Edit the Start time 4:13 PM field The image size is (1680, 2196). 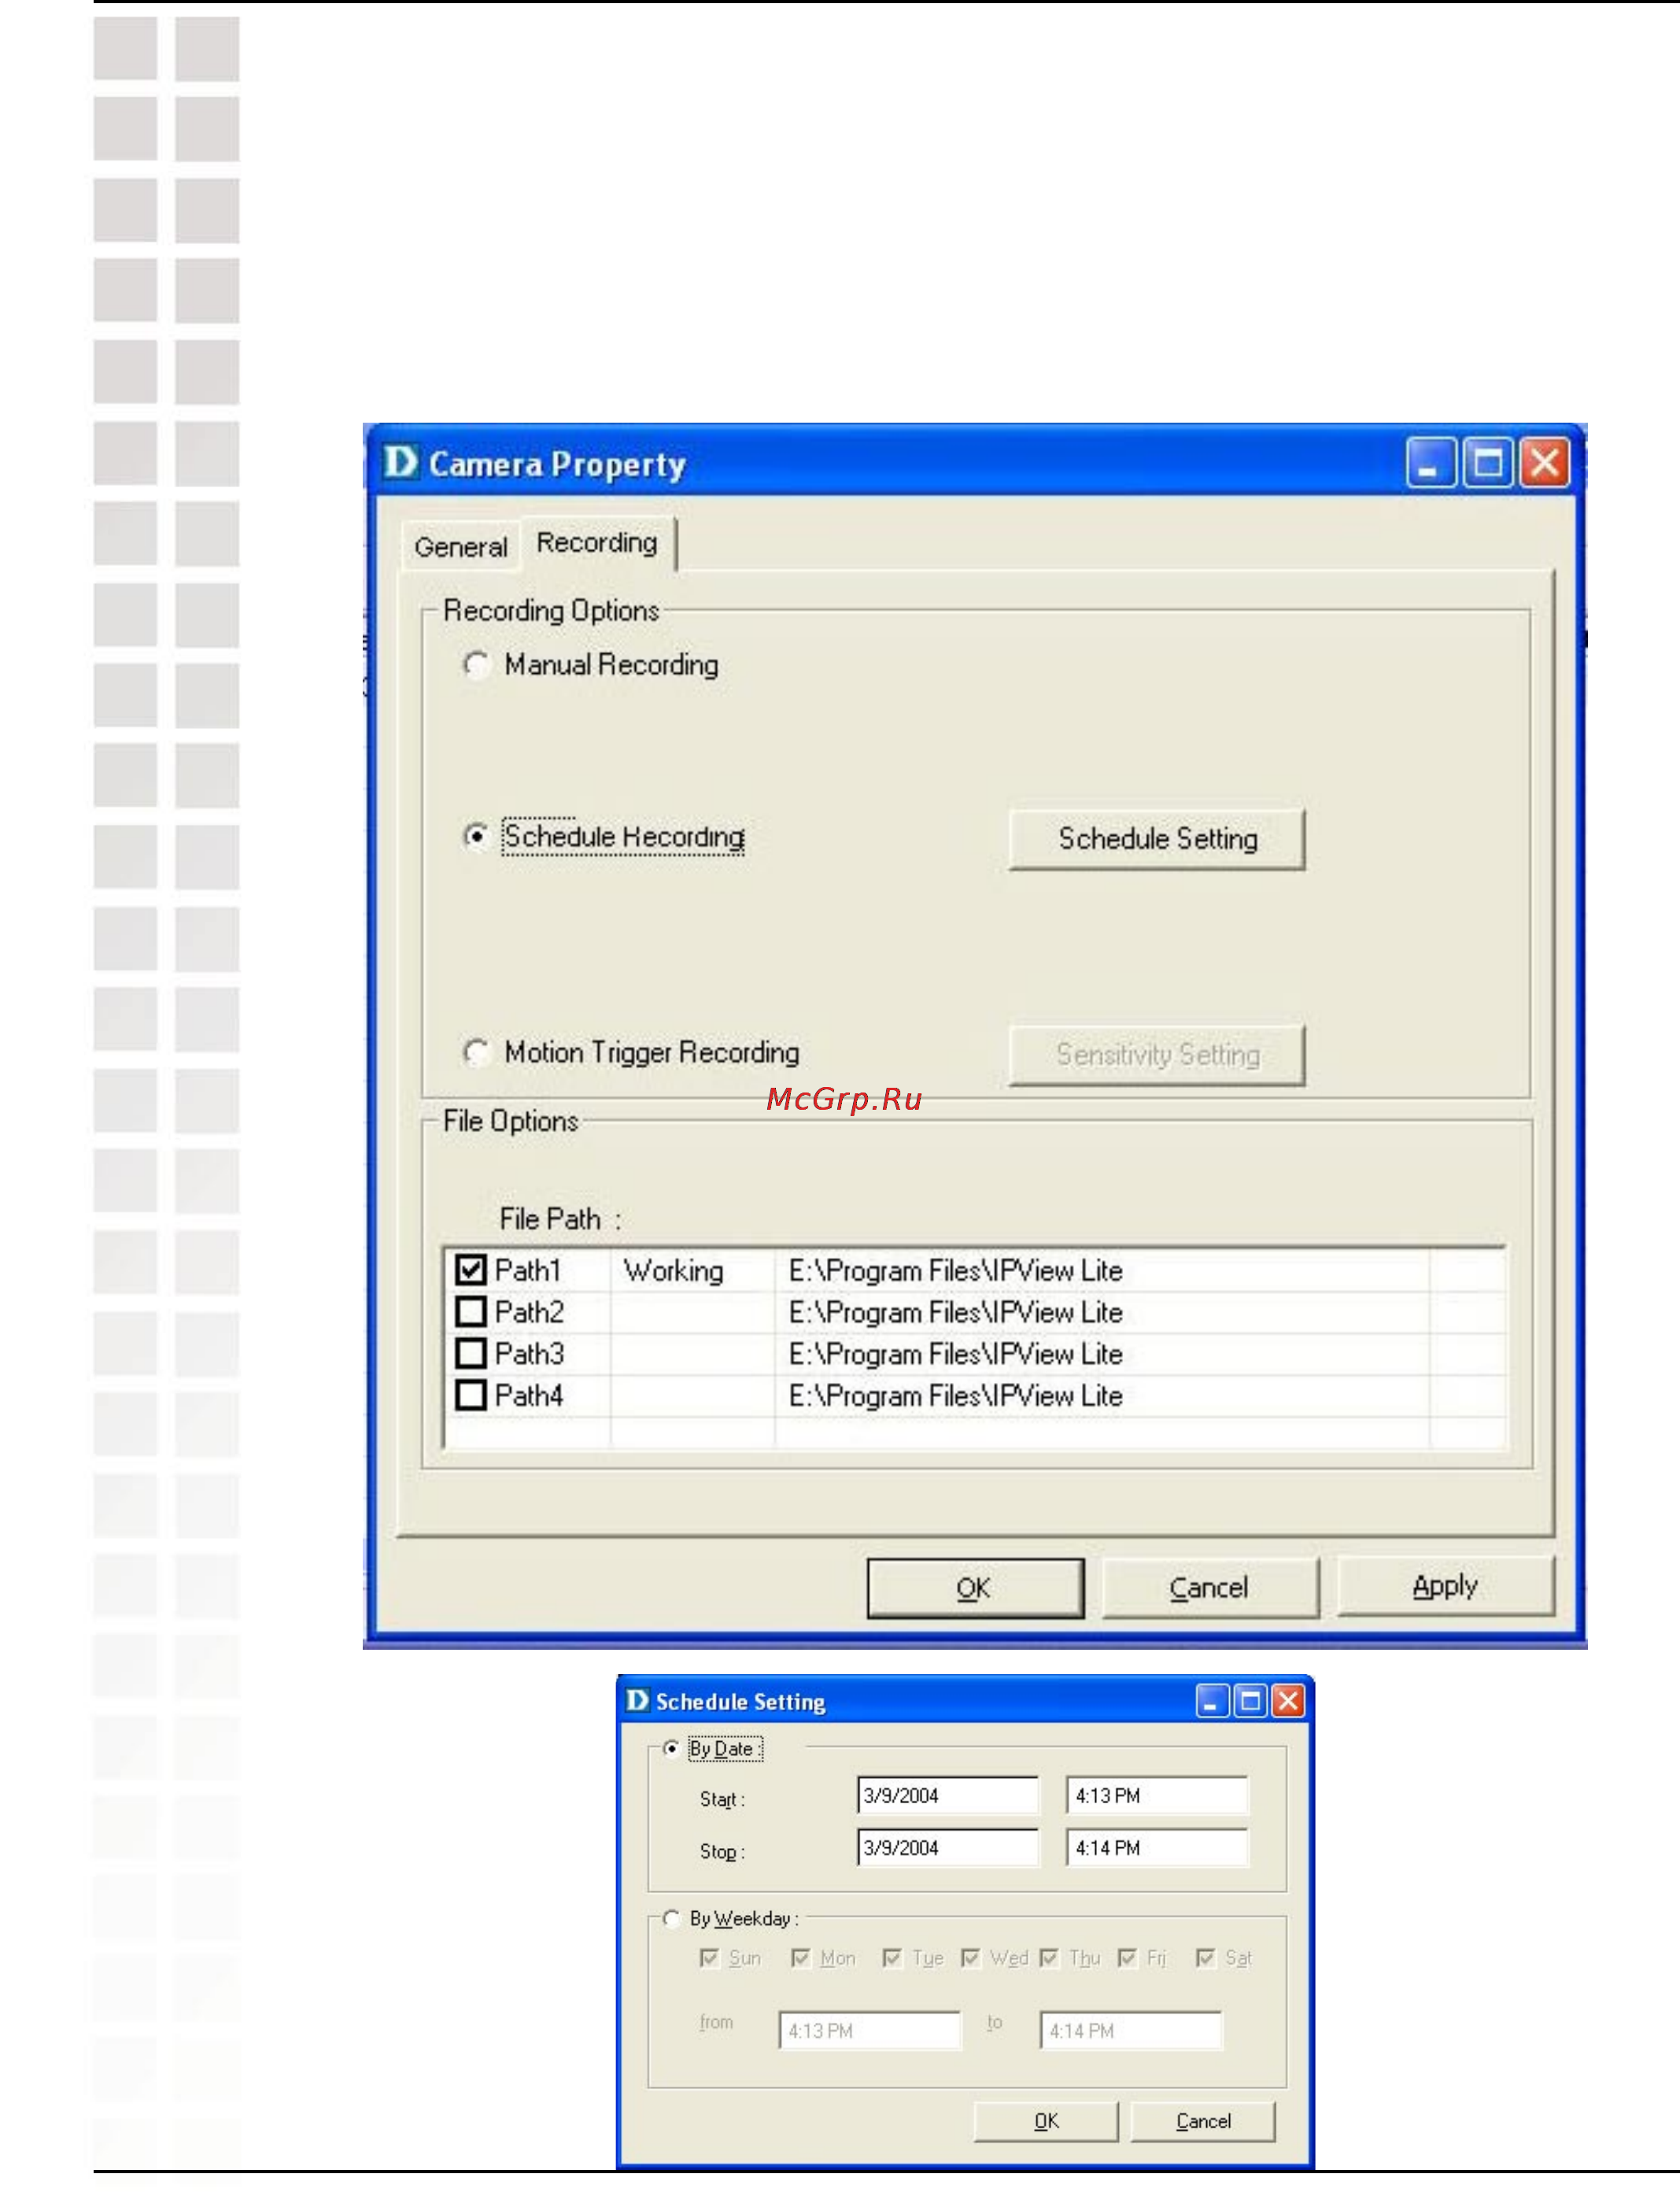1157,1795
